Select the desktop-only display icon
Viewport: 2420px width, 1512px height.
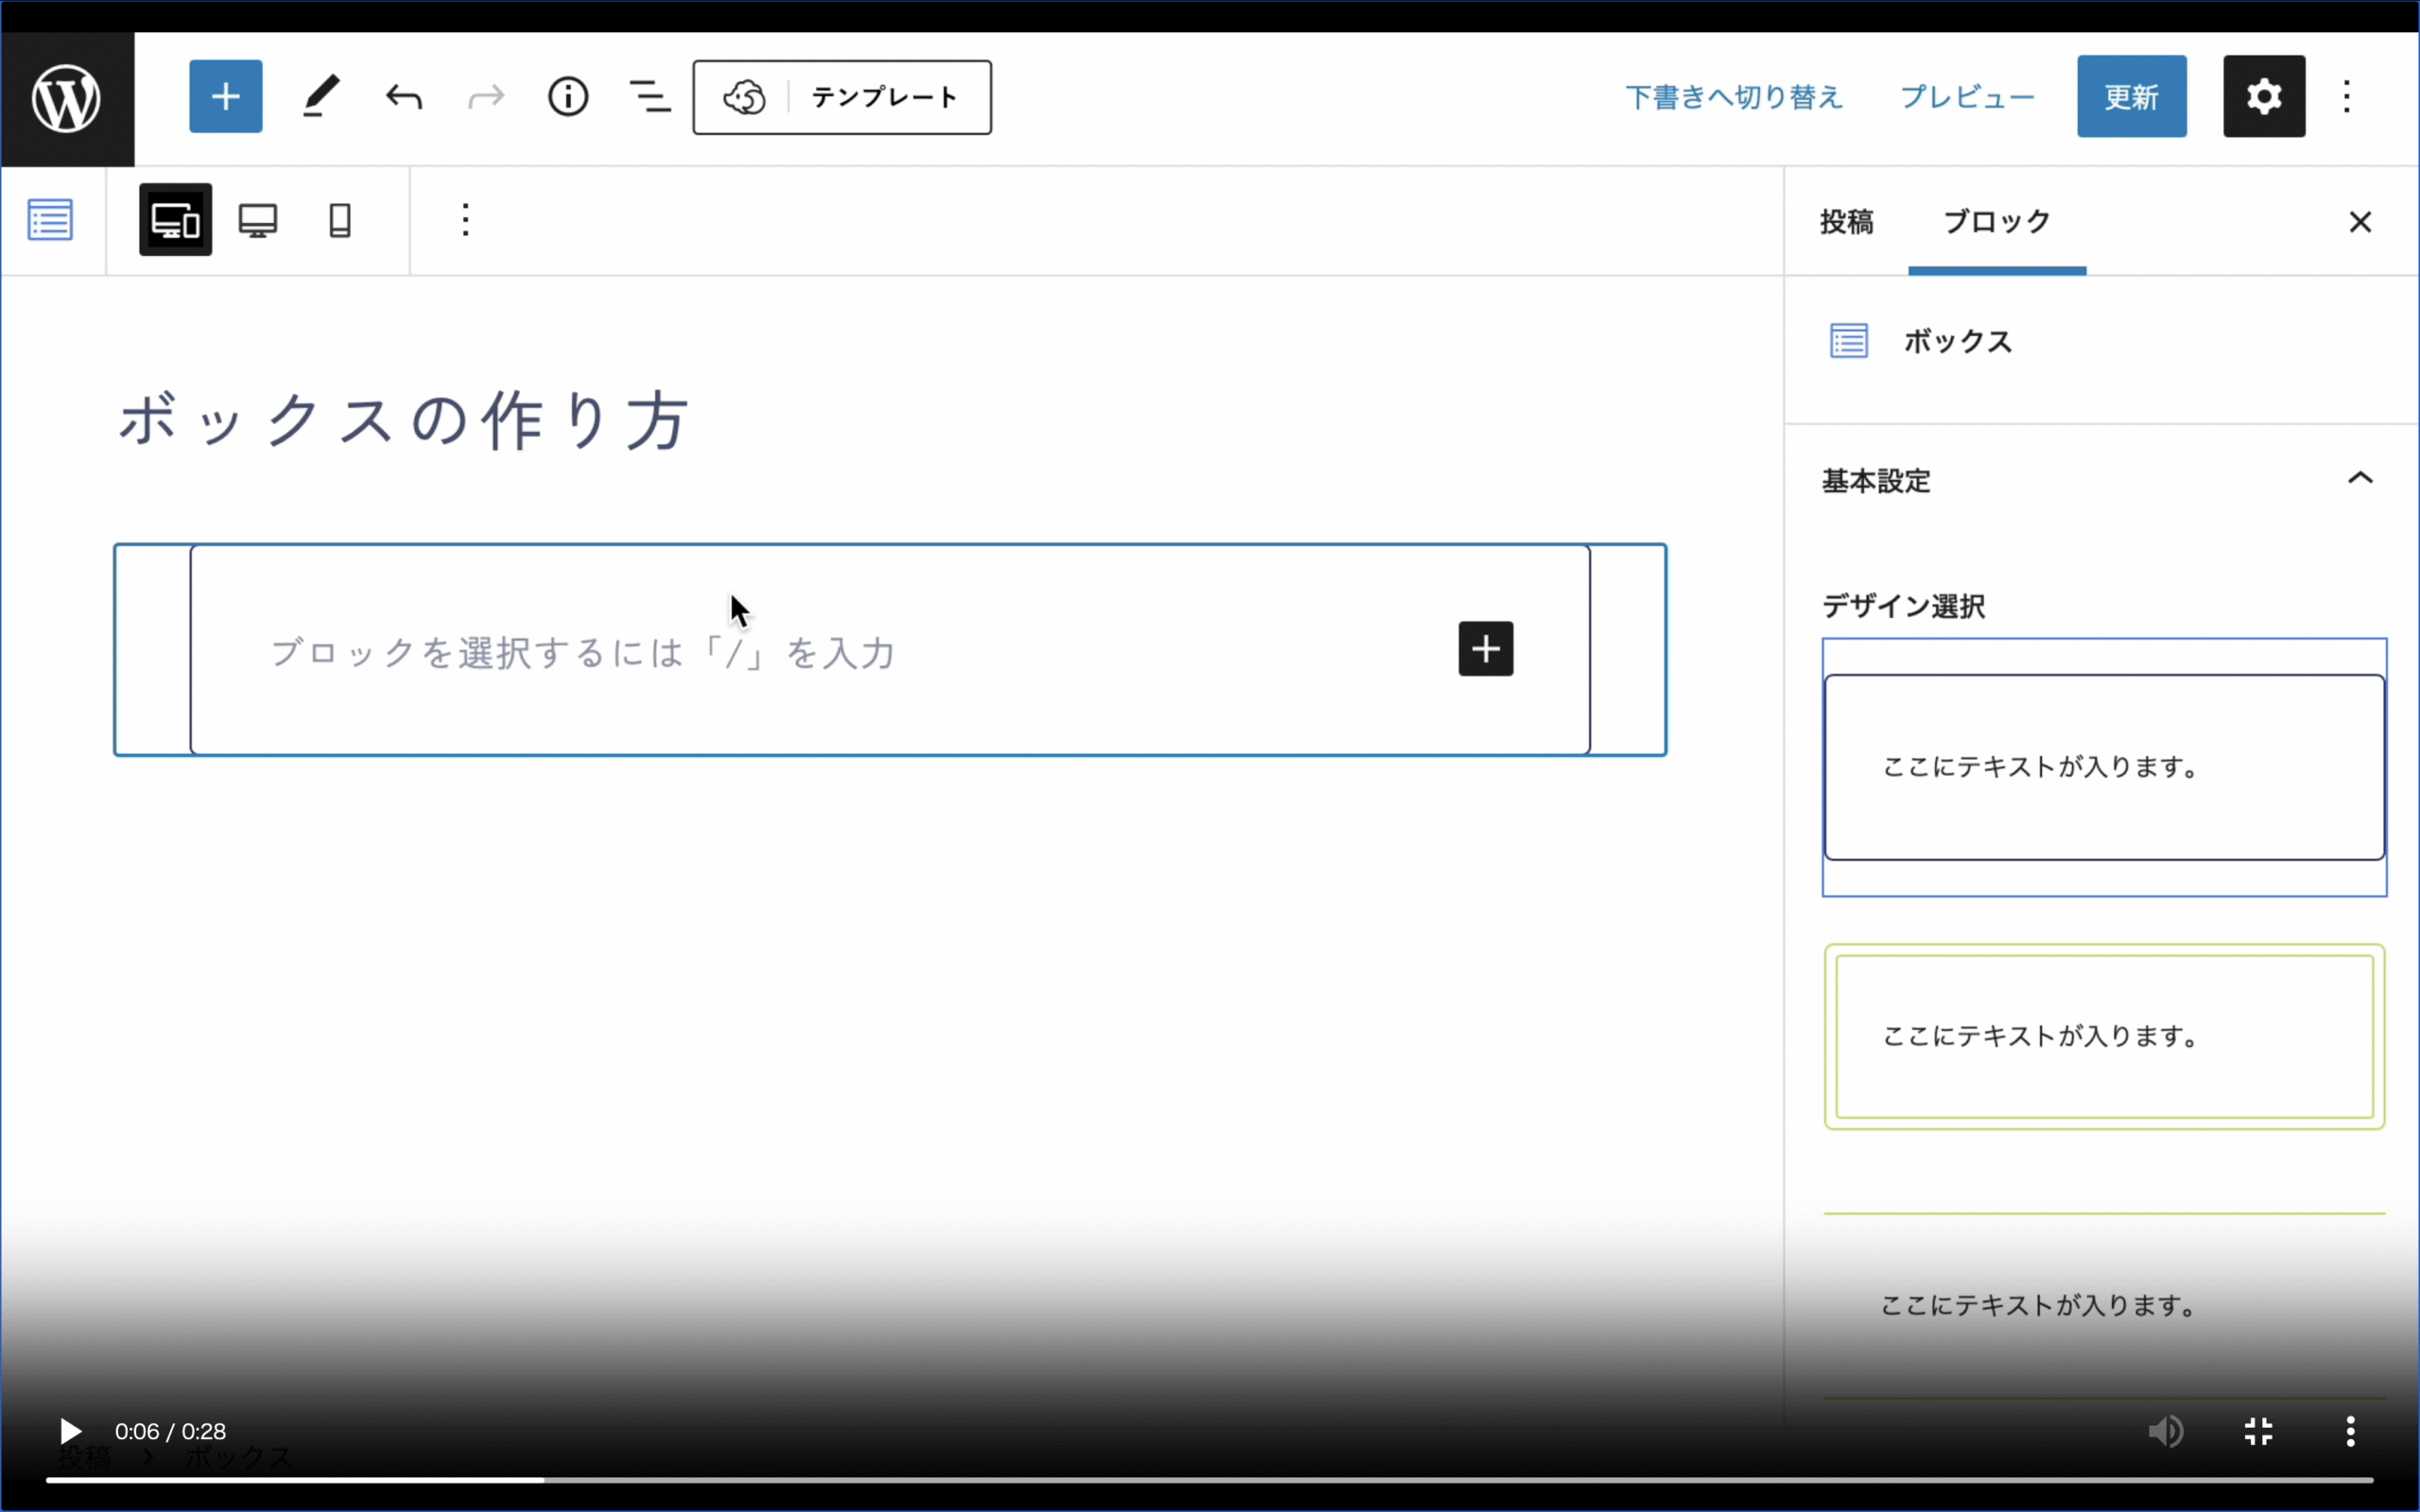pos(258,220)
